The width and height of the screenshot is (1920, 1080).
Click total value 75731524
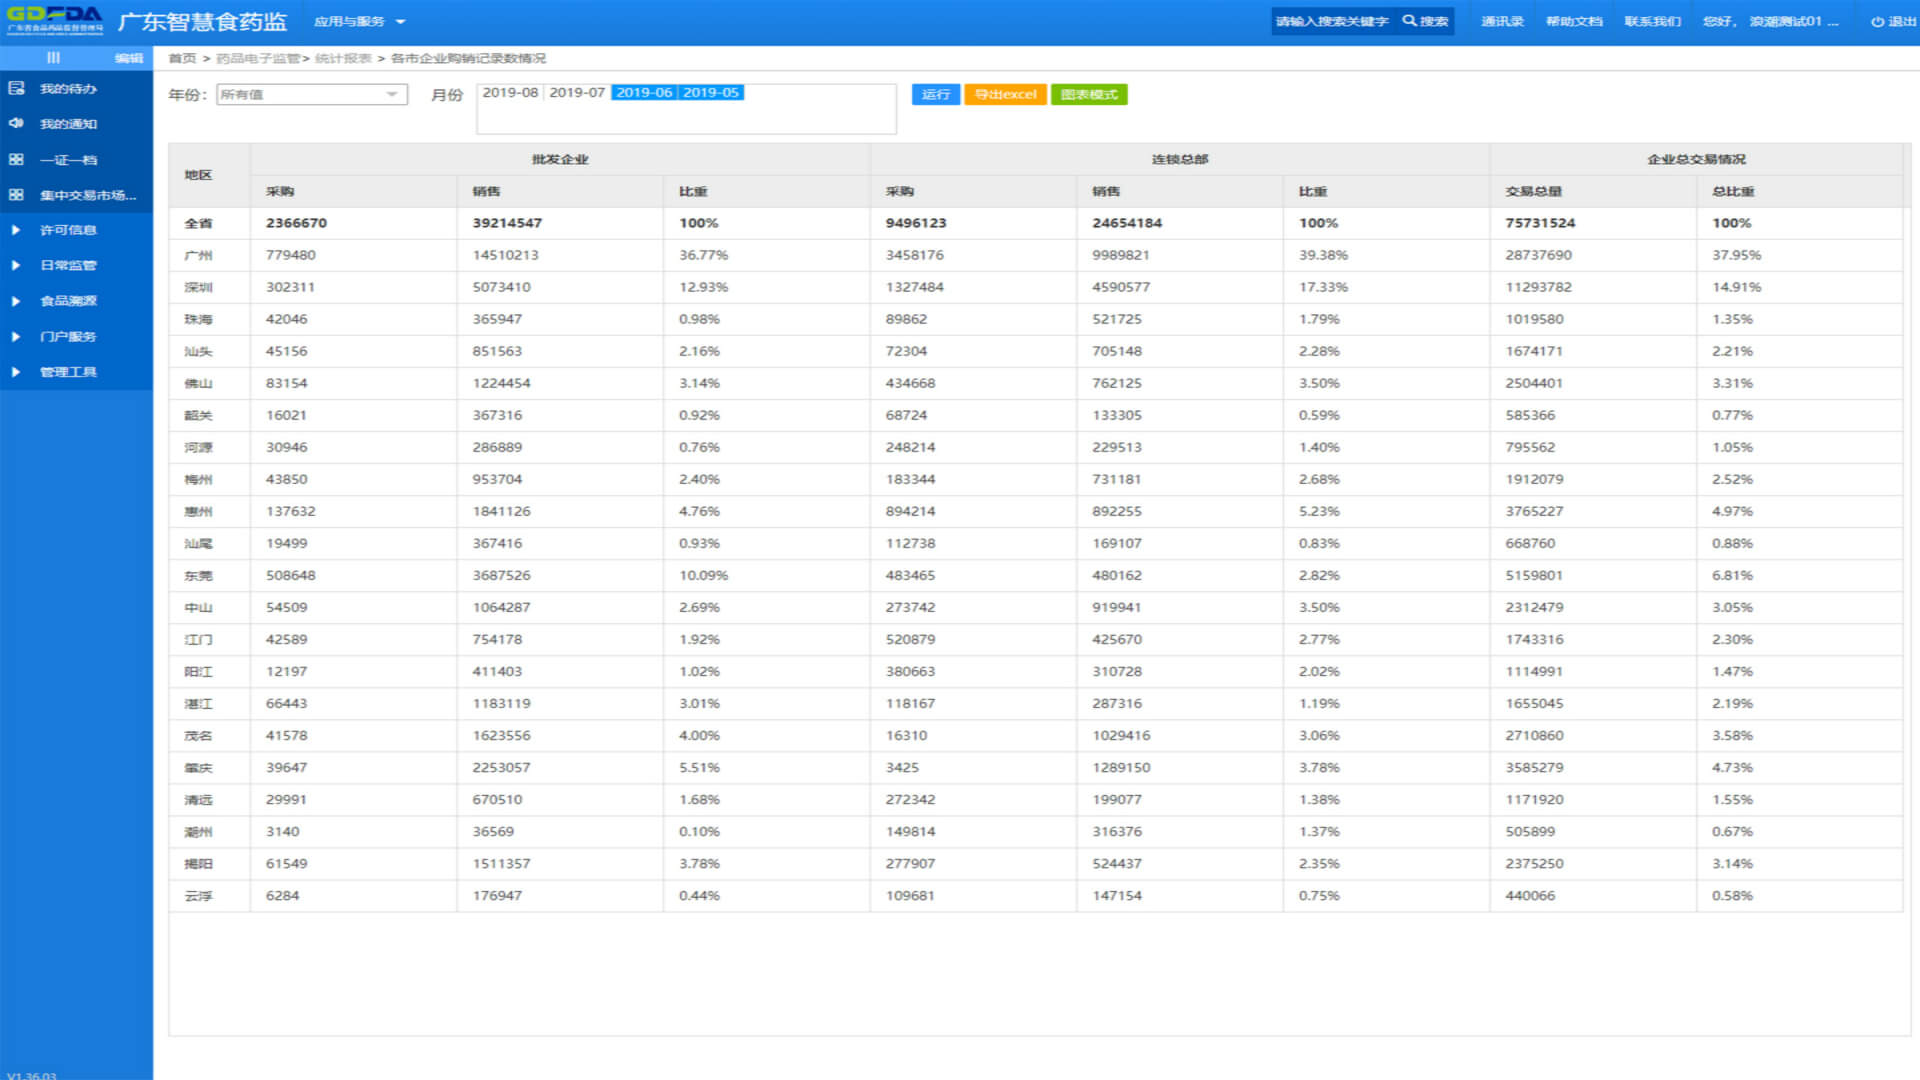pyautogui.click(x=1540, y=223)
